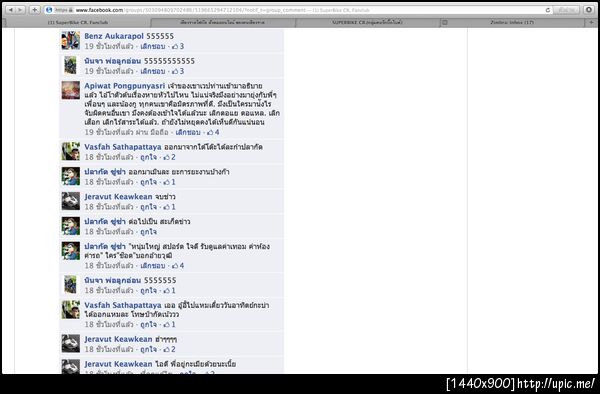Switch to the SUPERBIKE CR. third tab
Screen dimensions: 600x394
pos(367,23)
